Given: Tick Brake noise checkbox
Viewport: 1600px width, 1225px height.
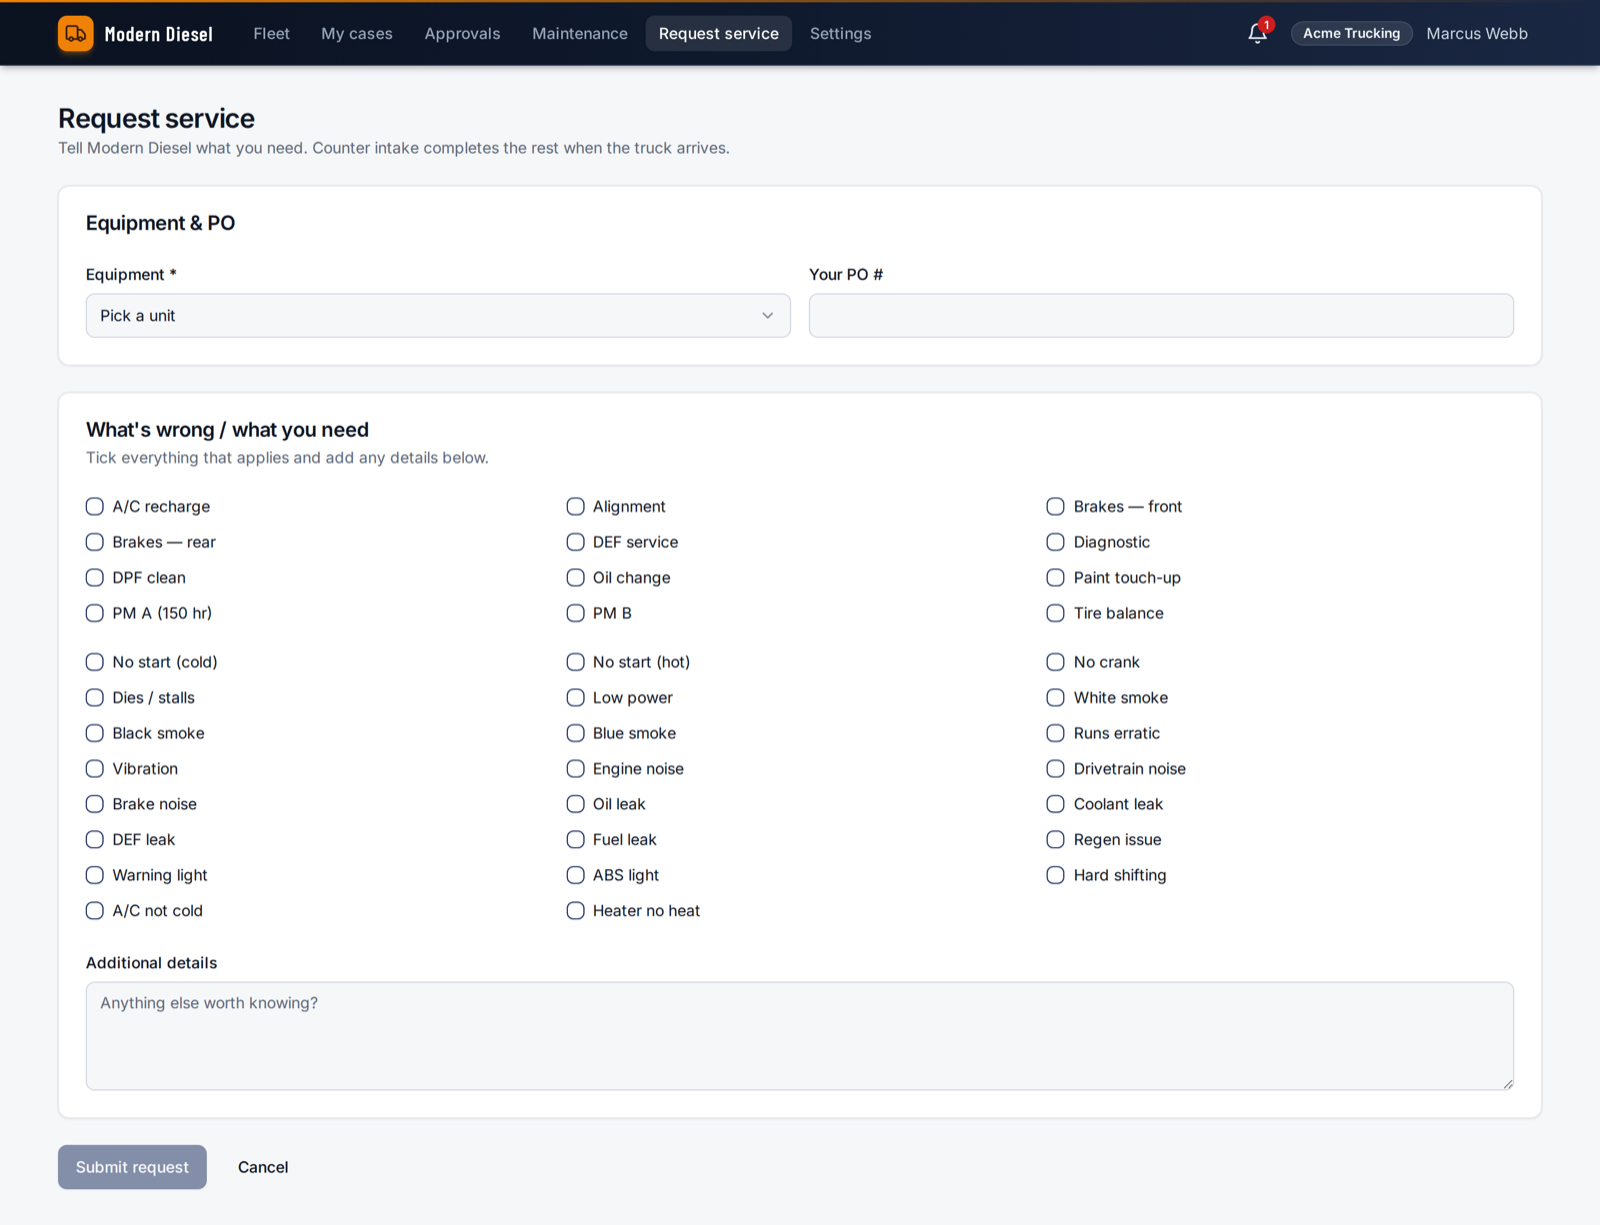Looking at the screenshot, I should 95,804.
